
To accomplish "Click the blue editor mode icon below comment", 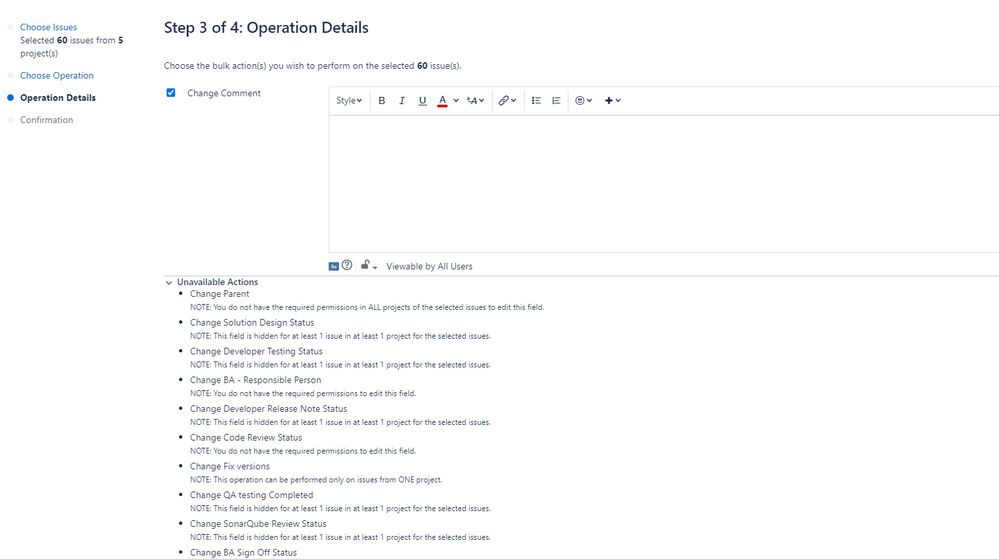I will point(334,266).
